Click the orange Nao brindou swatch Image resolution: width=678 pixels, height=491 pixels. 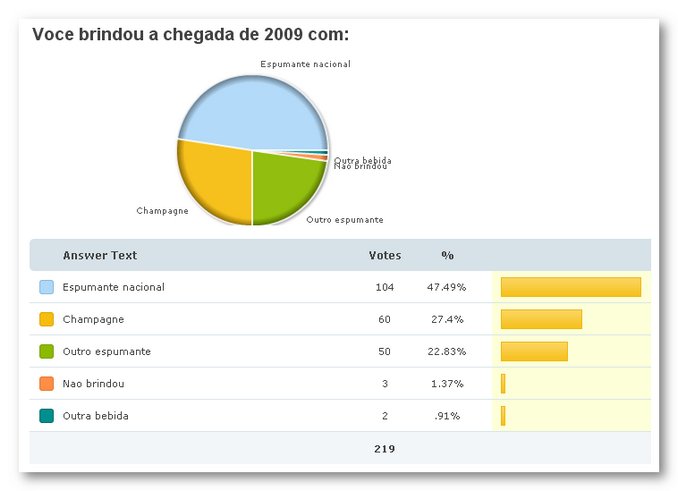point(46,384)
